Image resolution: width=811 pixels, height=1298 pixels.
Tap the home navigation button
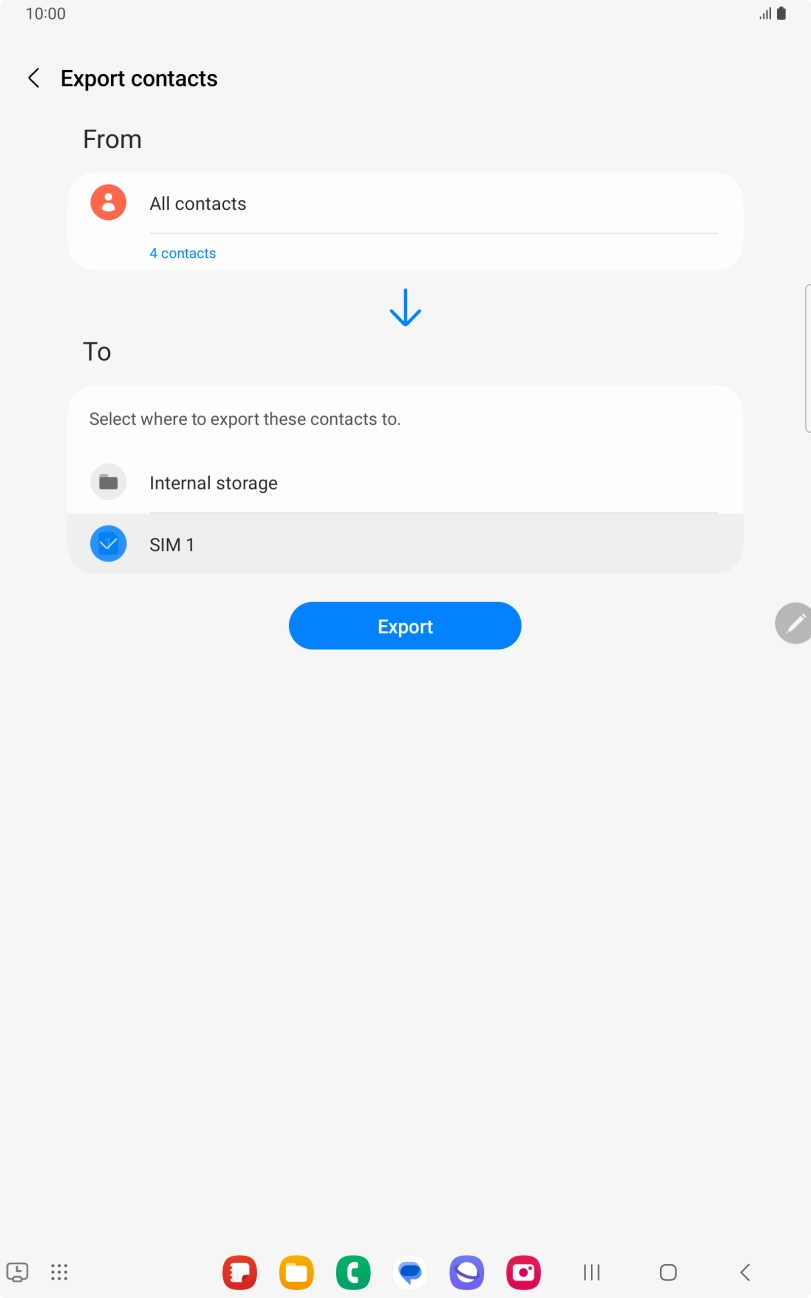(668, 1272)
